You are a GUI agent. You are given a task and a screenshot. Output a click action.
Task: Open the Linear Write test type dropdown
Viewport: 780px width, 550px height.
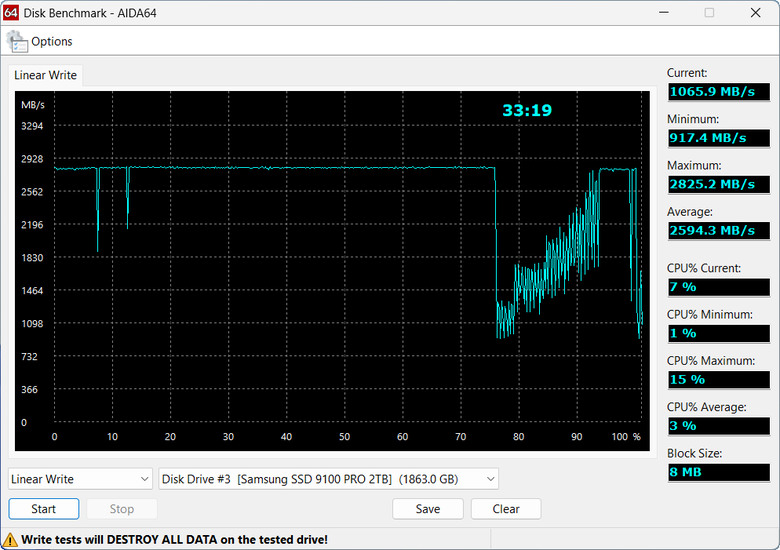(80, 479)
